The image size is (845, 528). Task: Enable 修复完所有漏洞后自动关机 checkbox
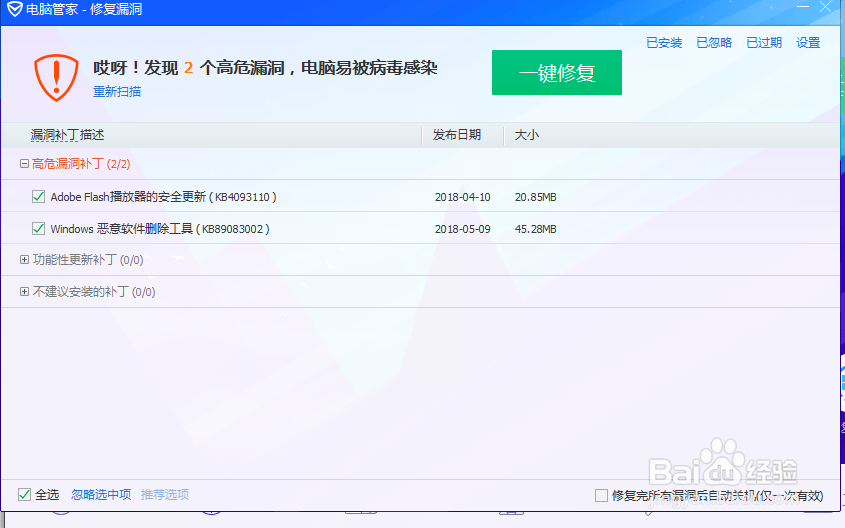point(601,495)
